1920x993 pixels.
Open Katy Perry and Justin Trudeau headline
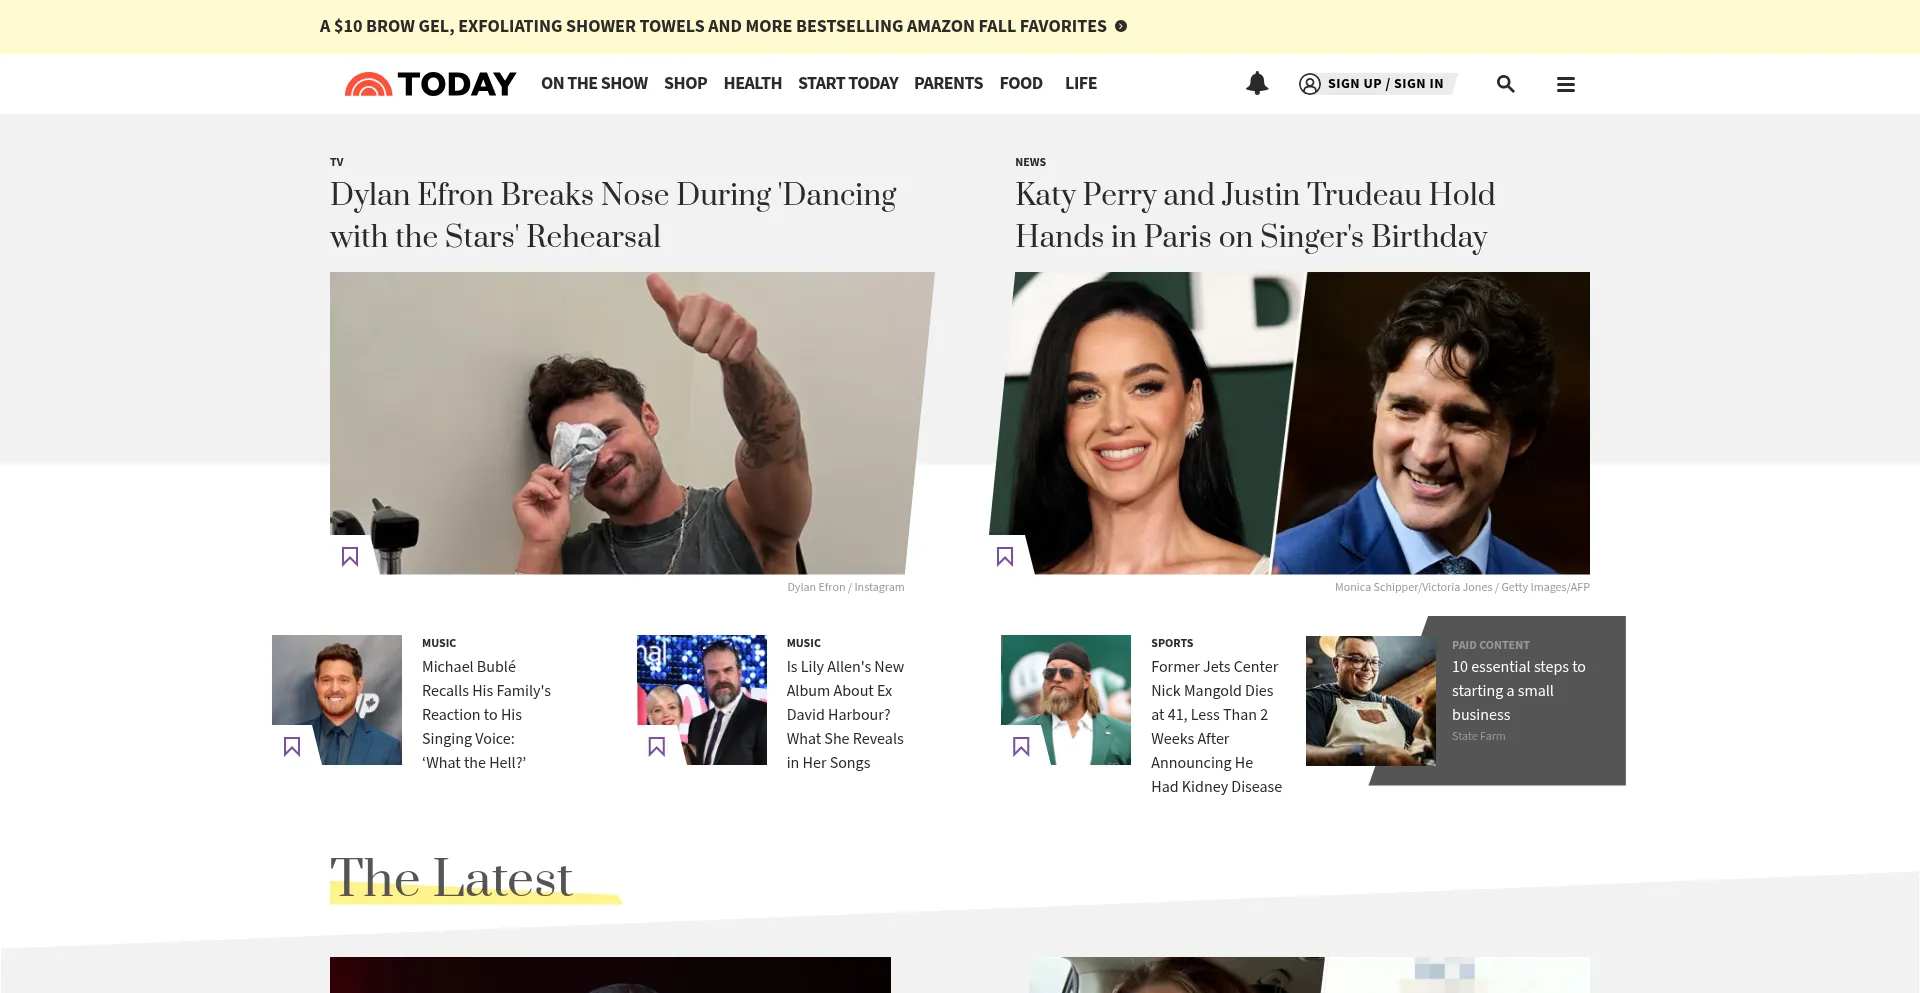pyautogui.click(x=1255, y=215)
